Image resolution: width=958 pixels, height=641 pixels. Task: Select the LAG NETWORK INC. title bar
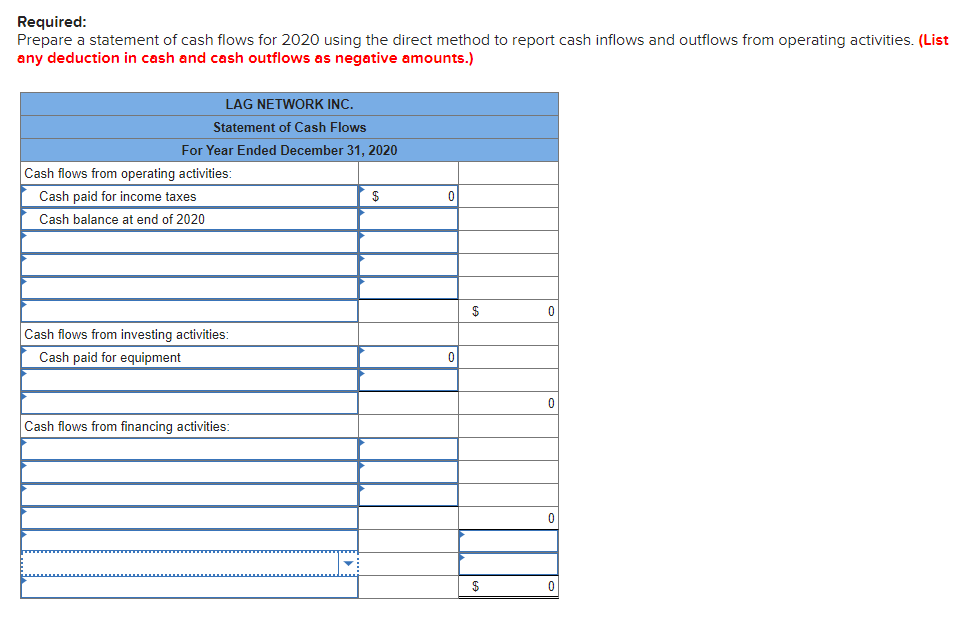click(289, 103)
